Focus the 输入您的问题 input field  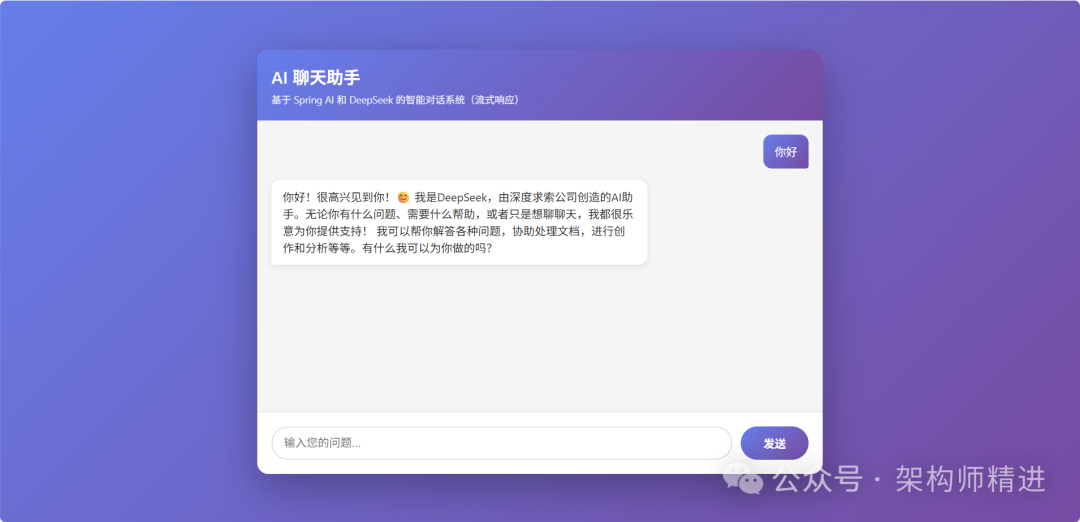coord(501,443)
